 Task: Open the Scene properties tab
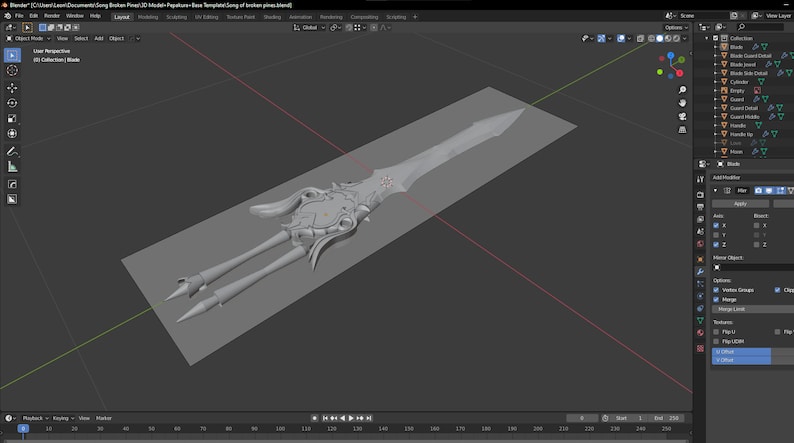(x=700, y=231)
